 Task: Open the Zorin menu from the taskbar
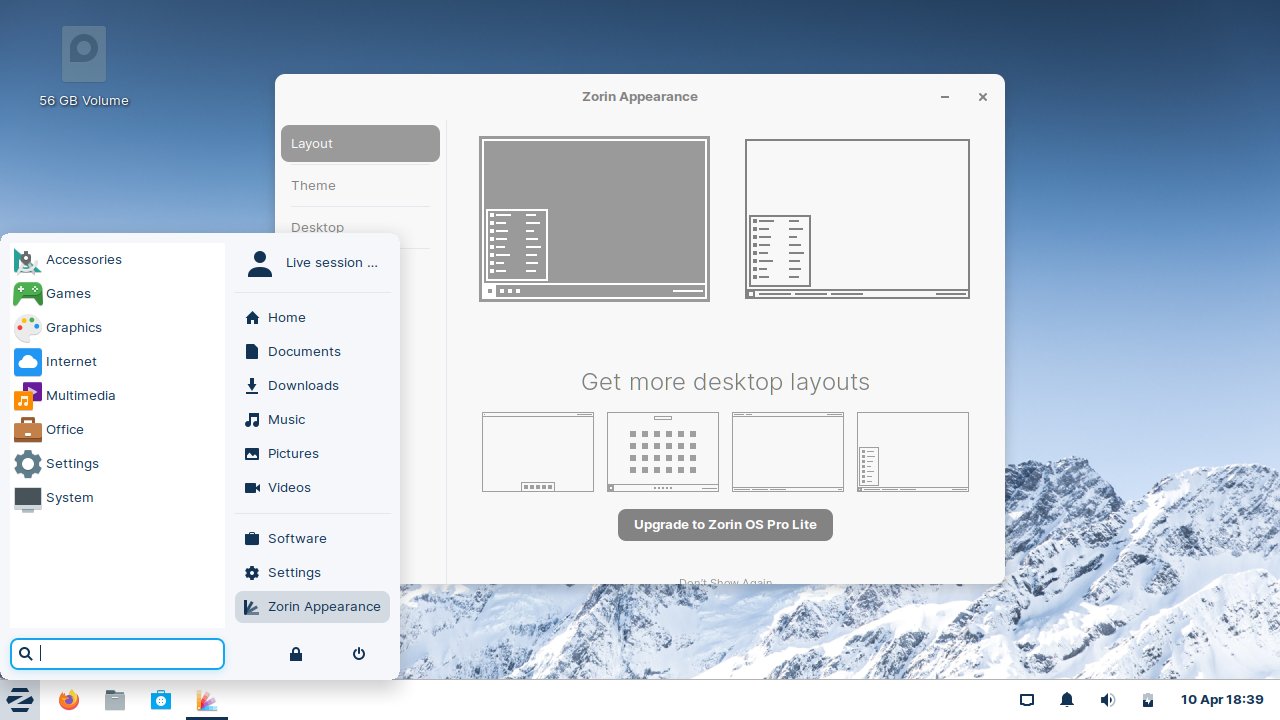(x=20, y=699)
